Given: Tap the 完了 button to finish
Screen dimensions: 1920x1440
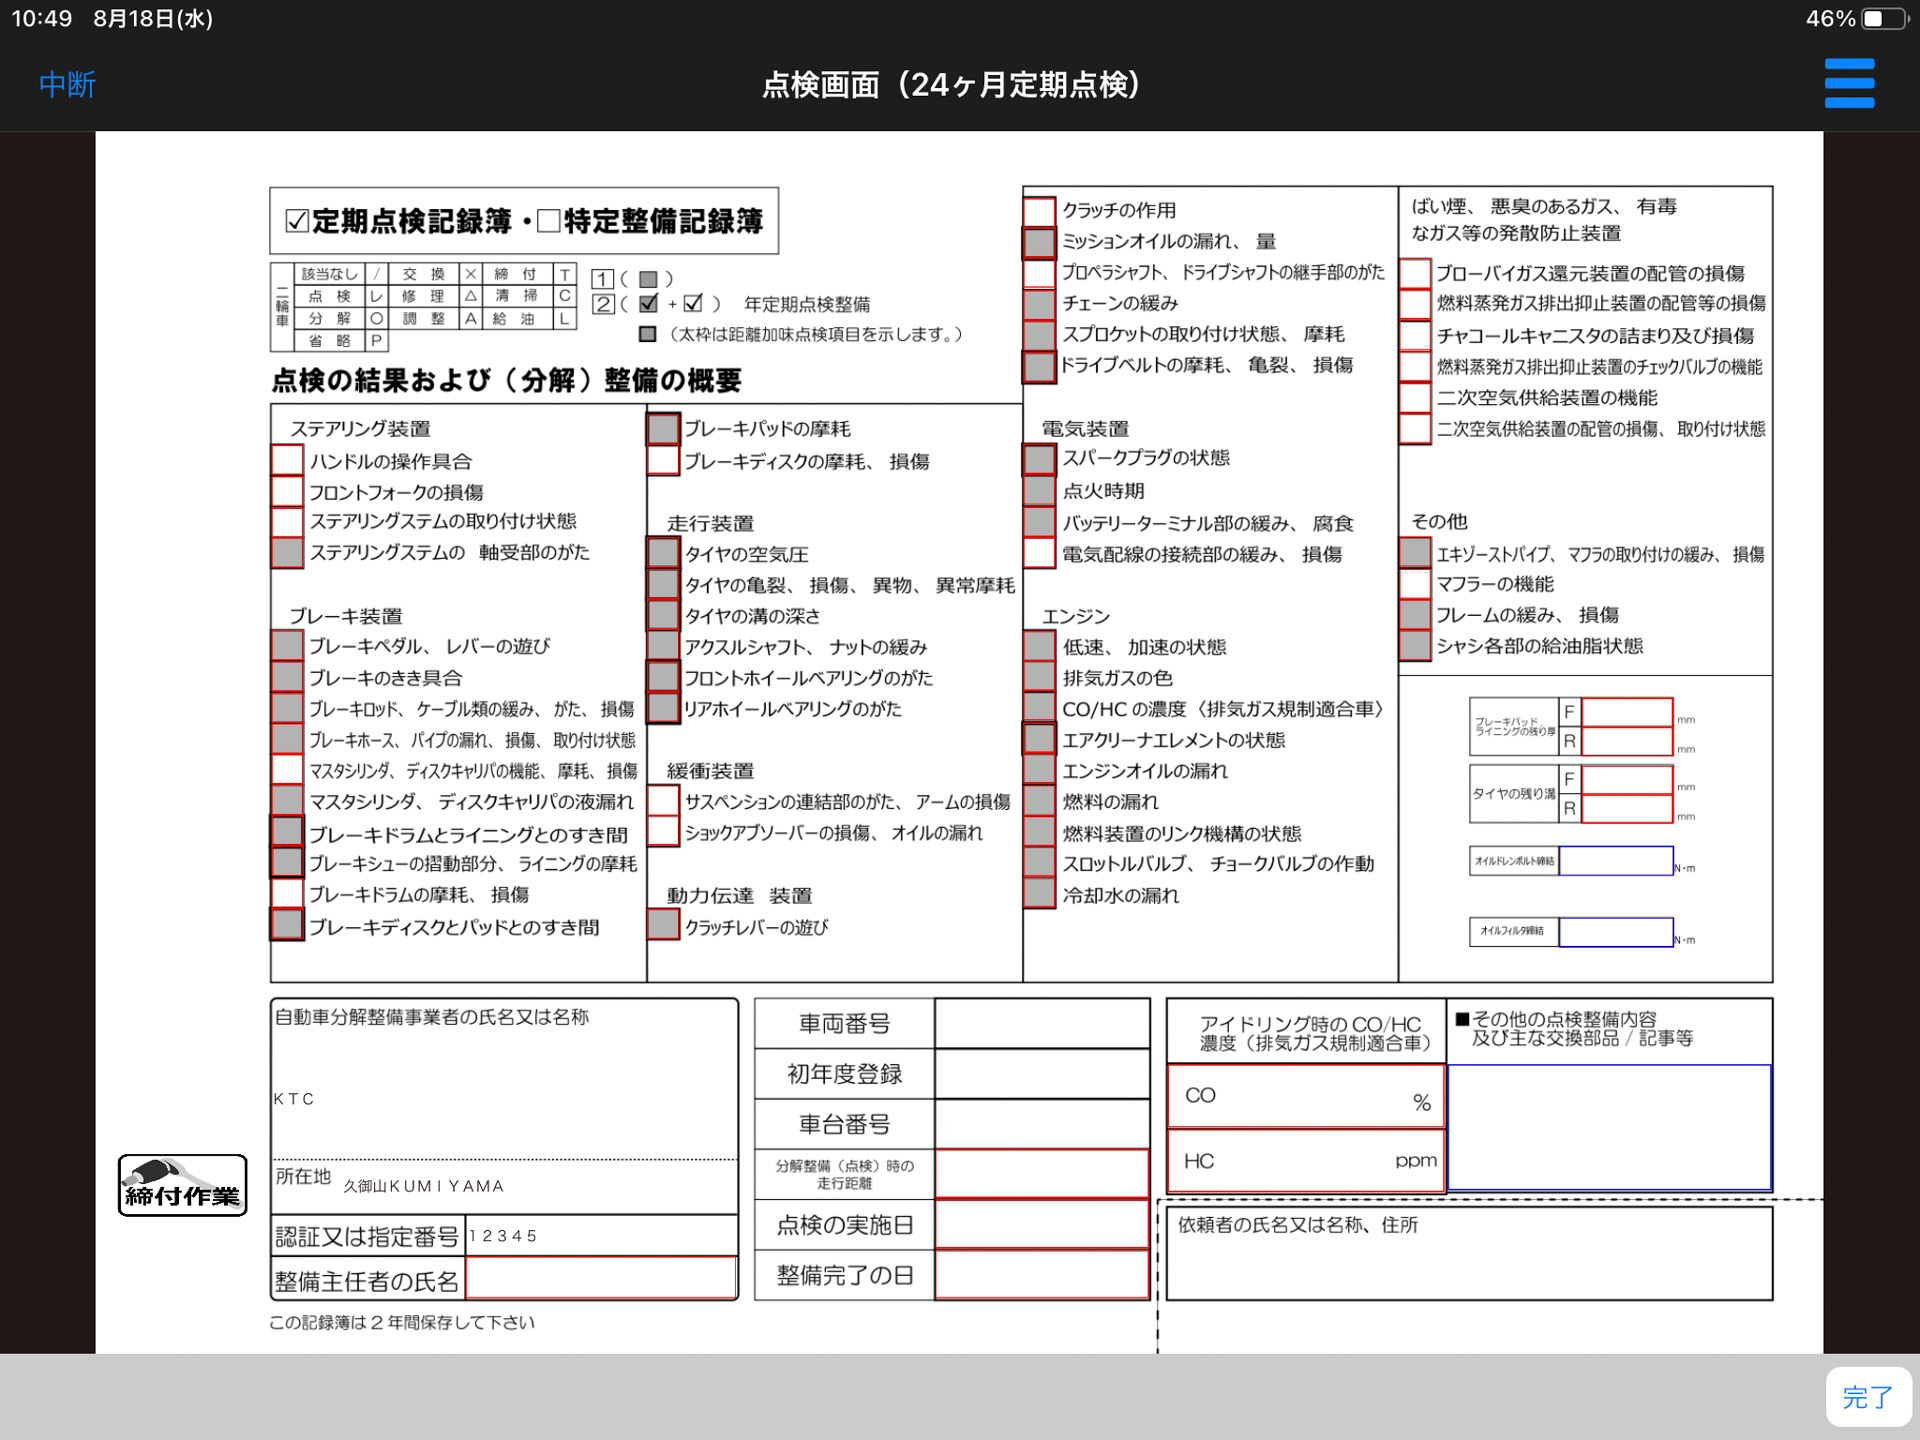Looking at the screenshot, I should pos(1866,1396).
